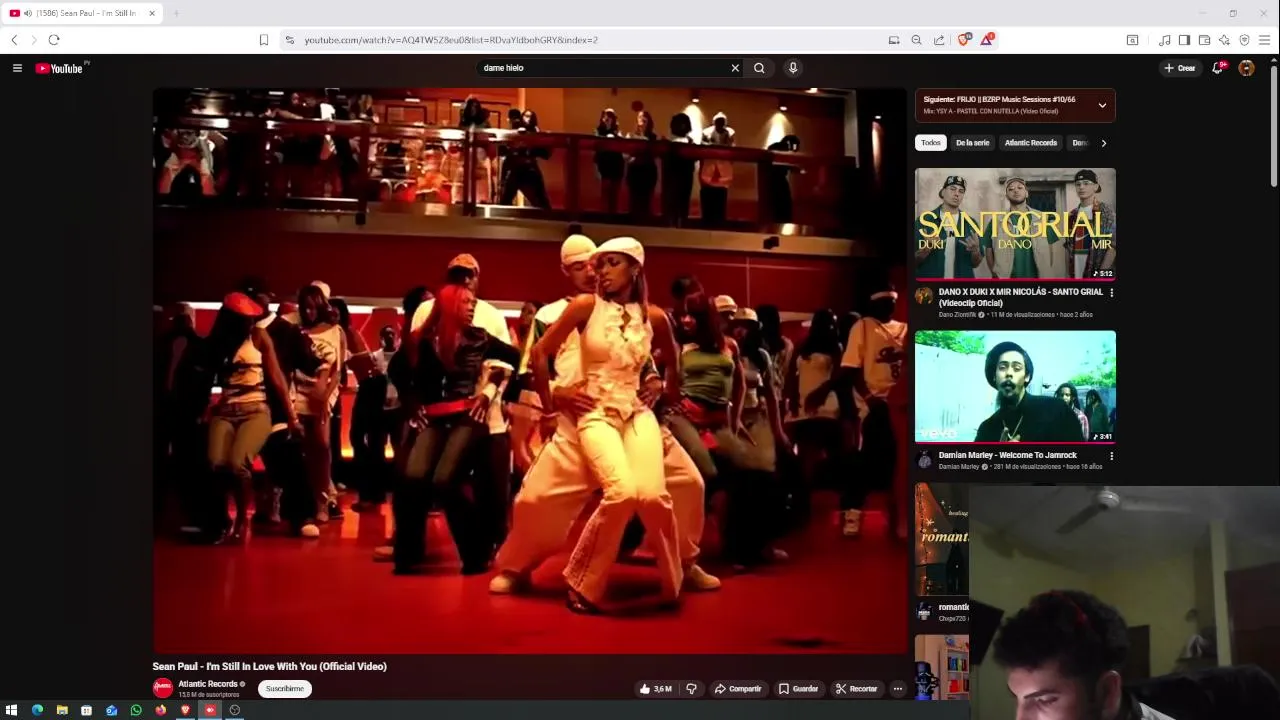Open a new browser tab
The width and height of the screenshot is (1280, 720).
click(176, 13)
